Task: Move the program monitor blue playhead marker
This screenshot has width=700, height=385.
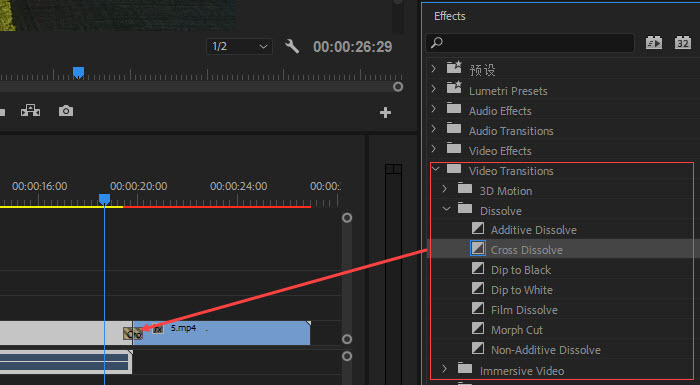Action: point(79,72)
